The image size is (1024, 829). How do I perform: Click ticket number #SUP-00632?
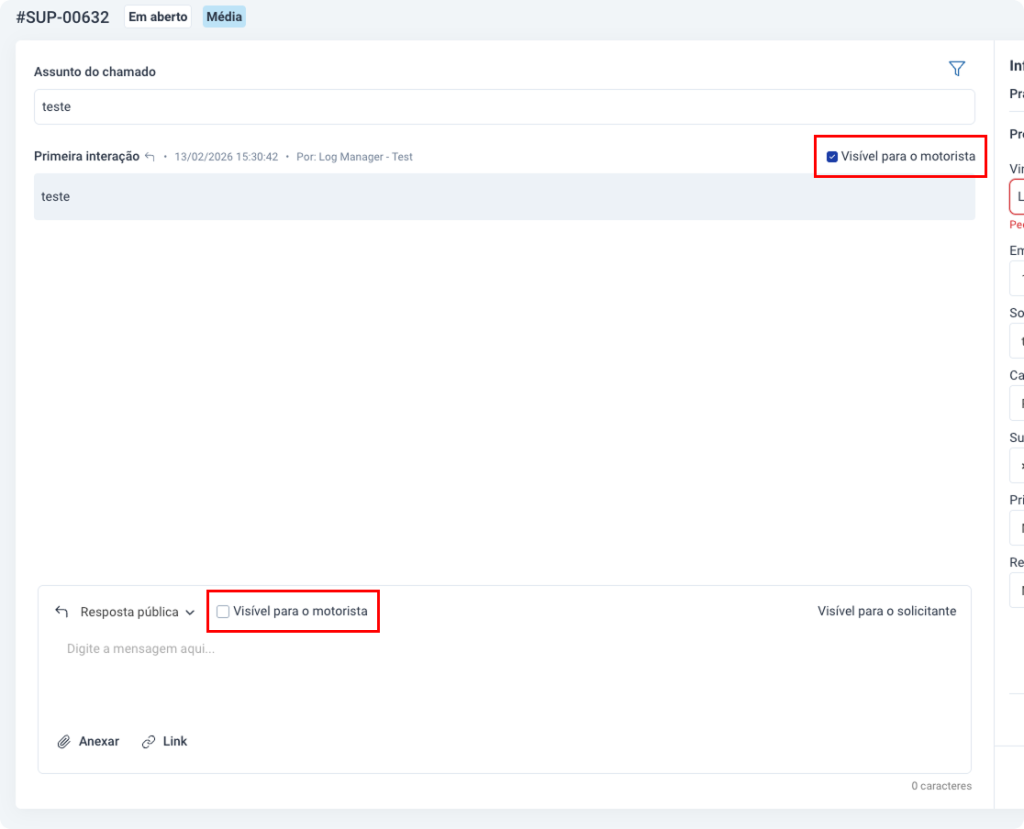pyautogui.click(x=63, y=17)
